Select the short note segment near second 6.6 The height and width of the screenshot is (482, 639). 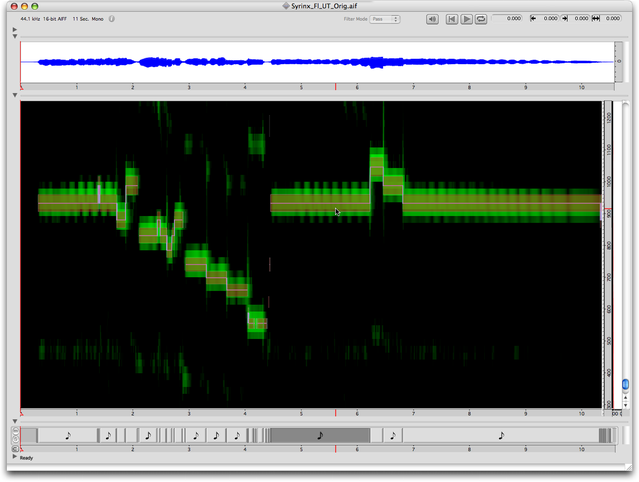tap(393, 436)
